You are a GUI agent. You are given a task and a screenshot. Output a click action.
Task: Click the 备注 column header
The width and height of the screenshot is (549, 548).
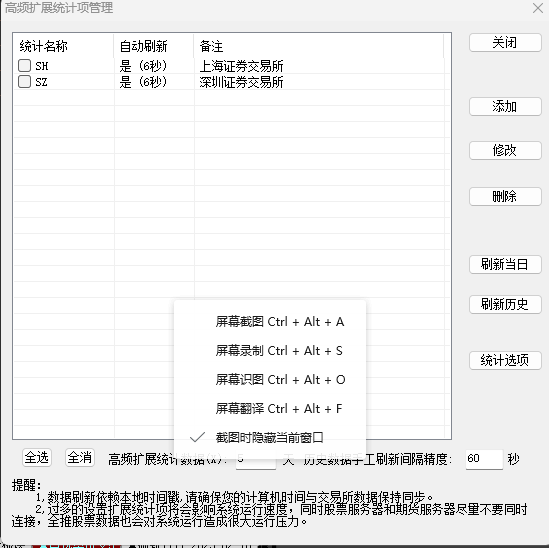(319, 46)
